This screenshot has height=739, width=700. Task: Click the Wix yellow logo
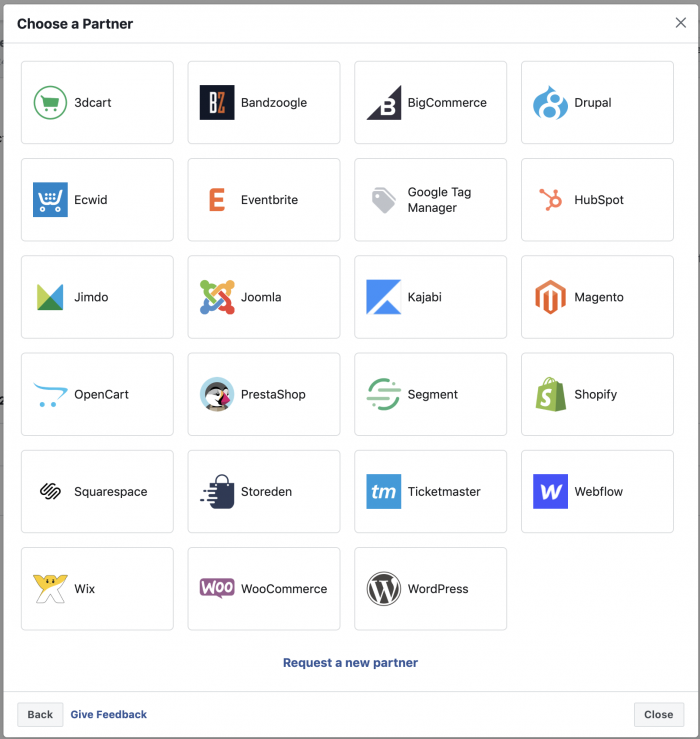50,589
